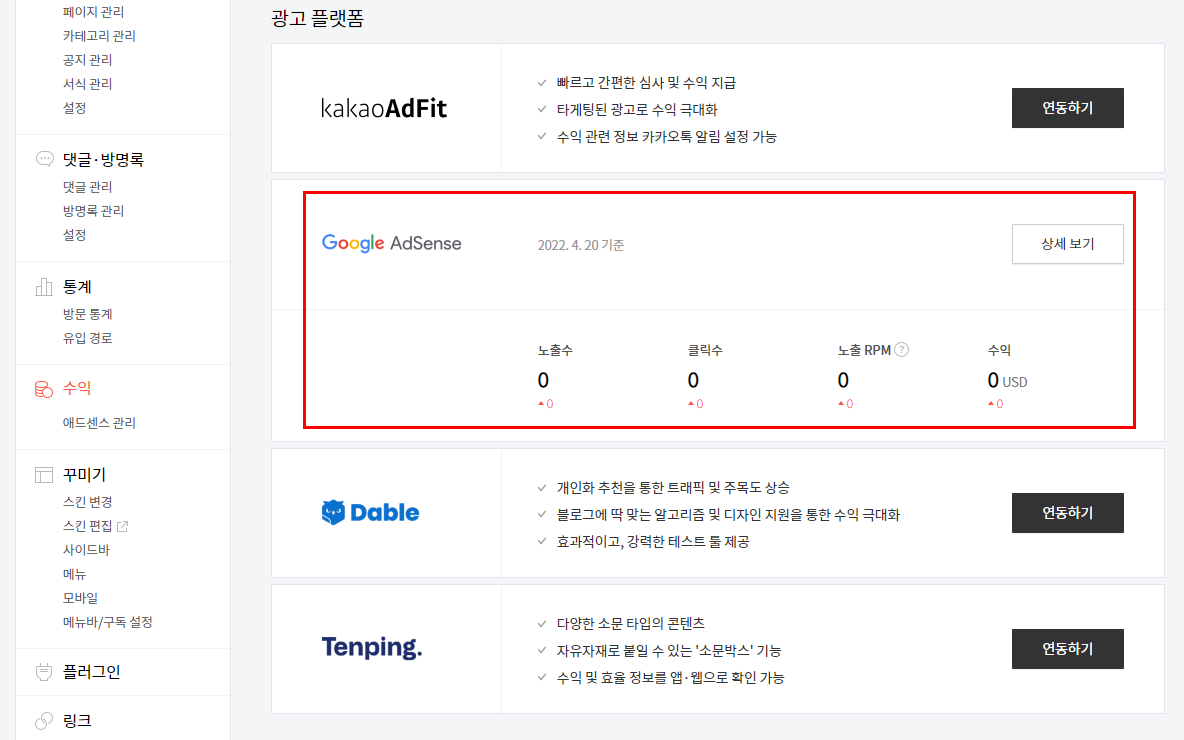Image resolution: width=1184 pixels, height=740 pixels.
Task: Click the help icon next to 노출 RPM
Action: pyautogui.click(x=902, y=350)
